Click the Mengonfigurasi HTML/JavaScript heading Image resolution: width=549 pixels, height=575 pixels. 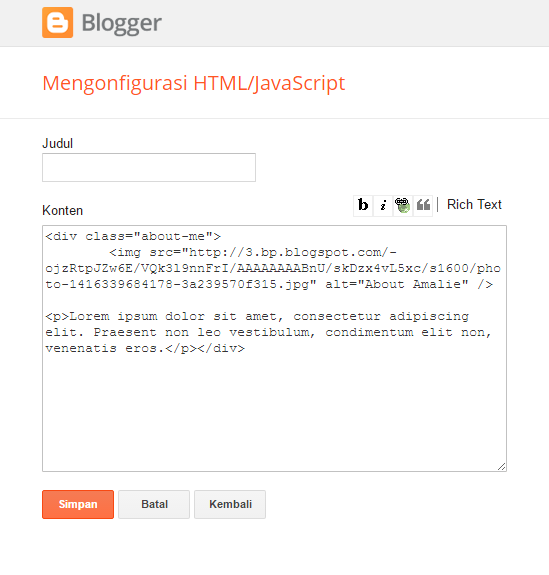tap(194, 83)
